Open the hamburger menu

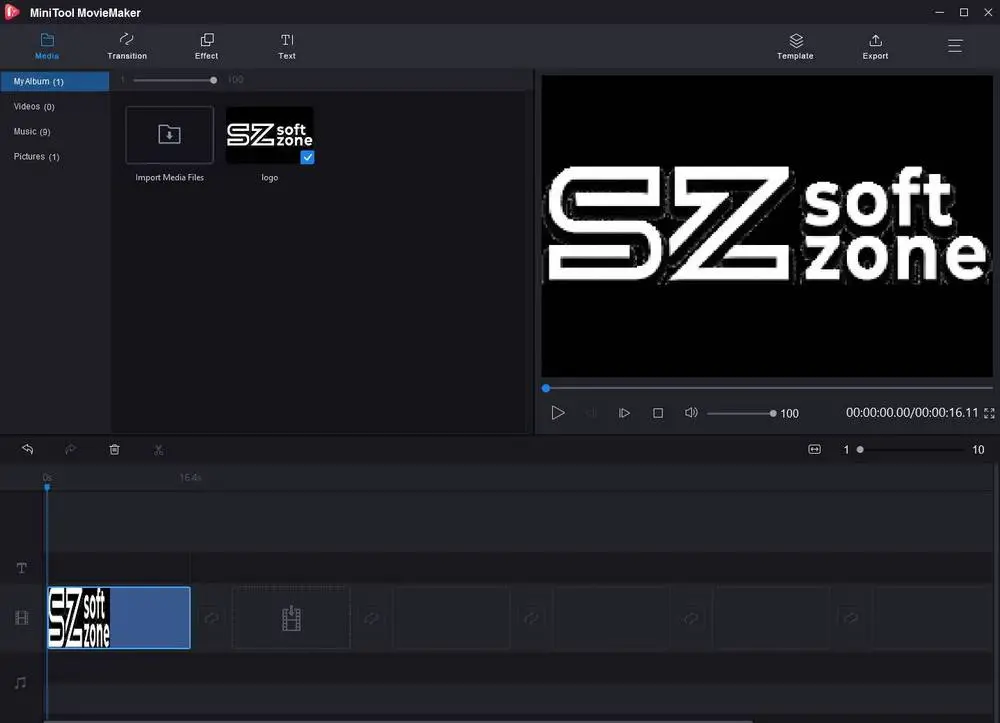pos(955,46)
